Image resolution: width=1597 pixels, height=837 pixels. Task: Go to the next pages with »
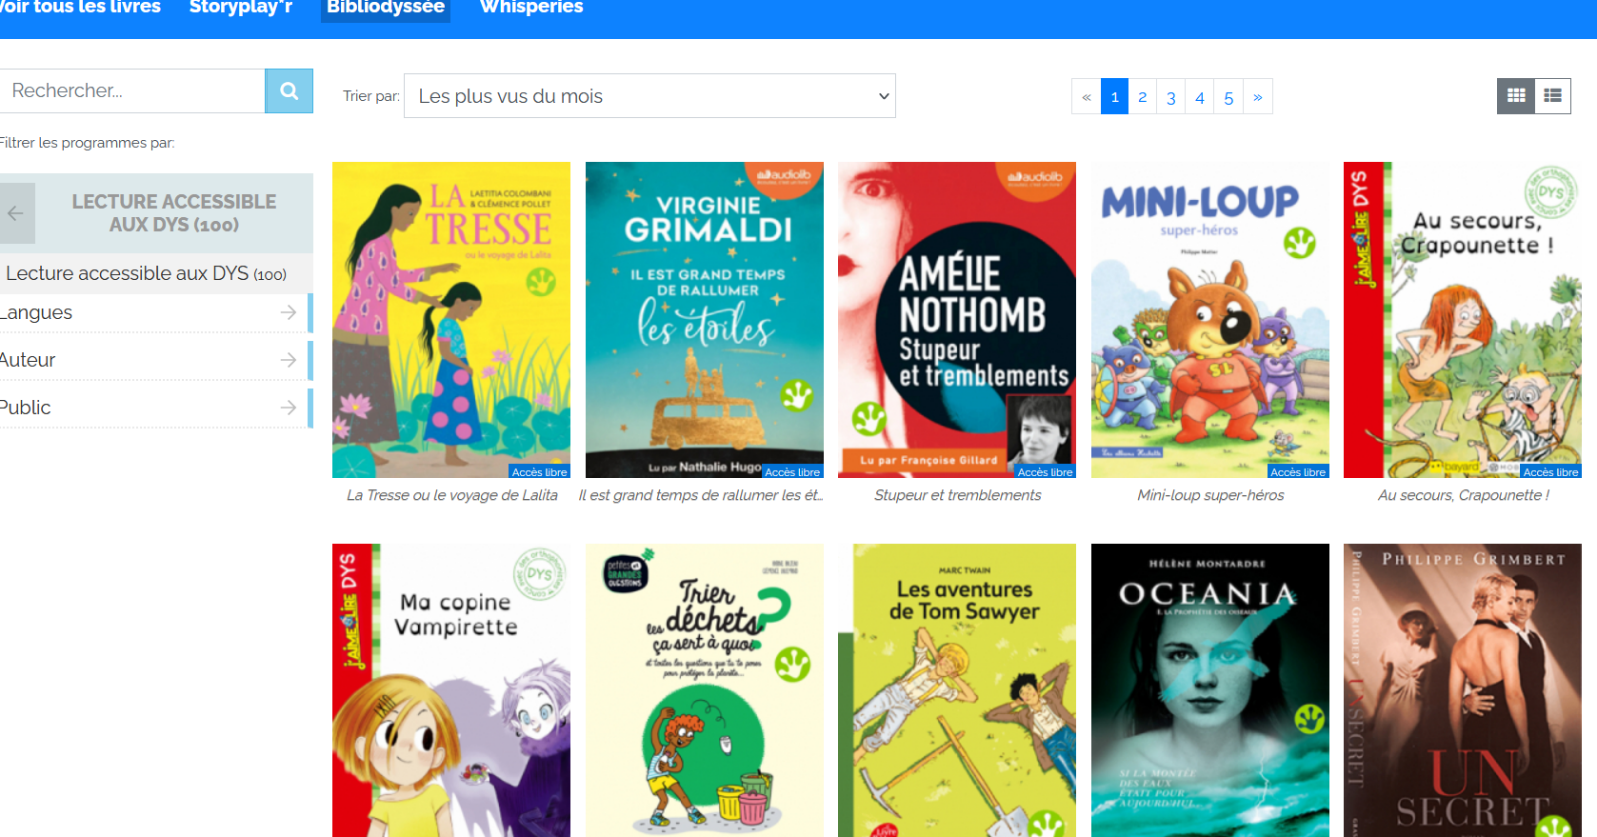[1258, 97]
